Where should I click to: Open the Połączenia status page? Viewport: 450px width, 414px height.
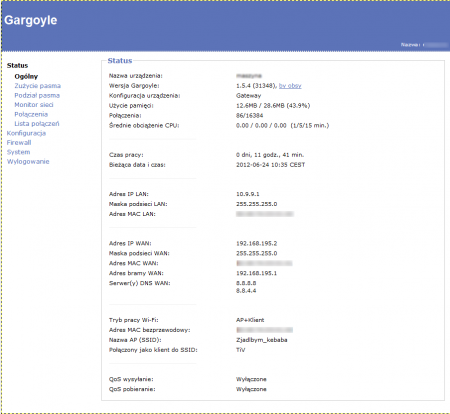(x=31, y=114)
